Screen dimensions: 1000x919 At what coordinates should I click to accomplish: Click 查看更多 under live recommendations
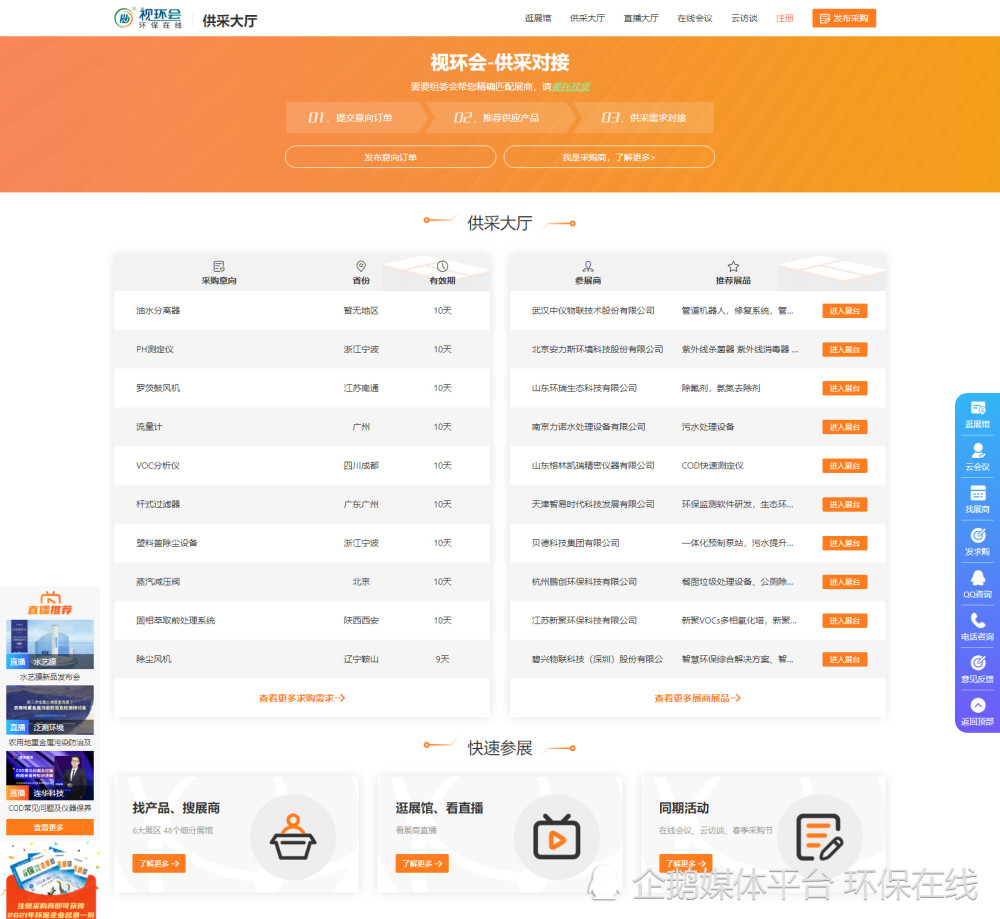click(x=50, y=827)
